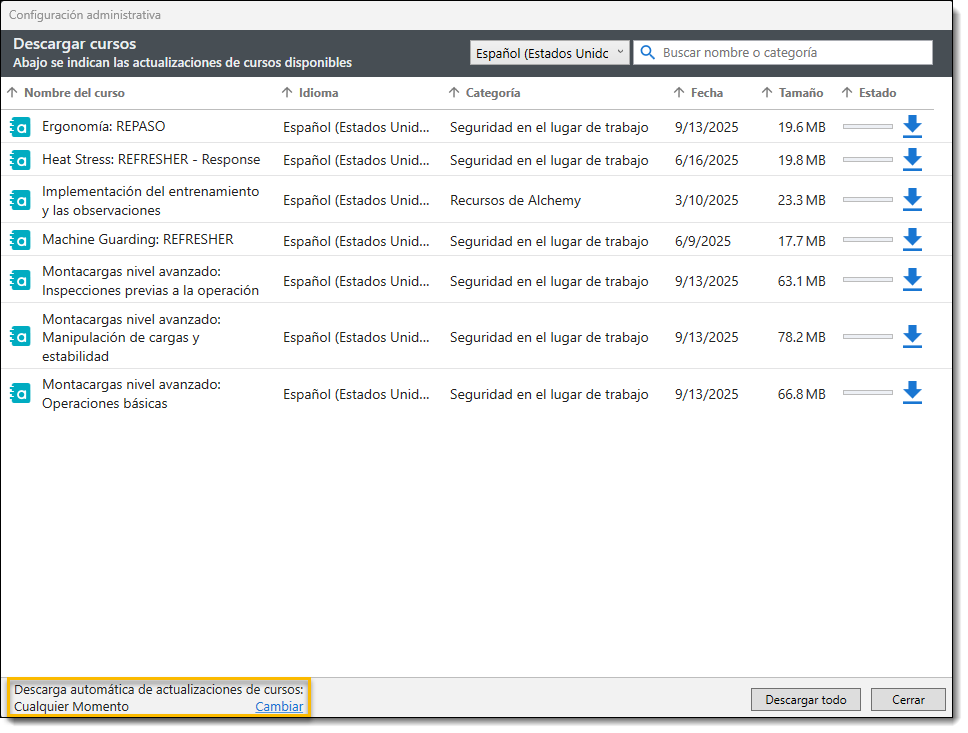Click the Cambiar link for automatic downloads
The image size is (968, 733).
click(279, 707)
